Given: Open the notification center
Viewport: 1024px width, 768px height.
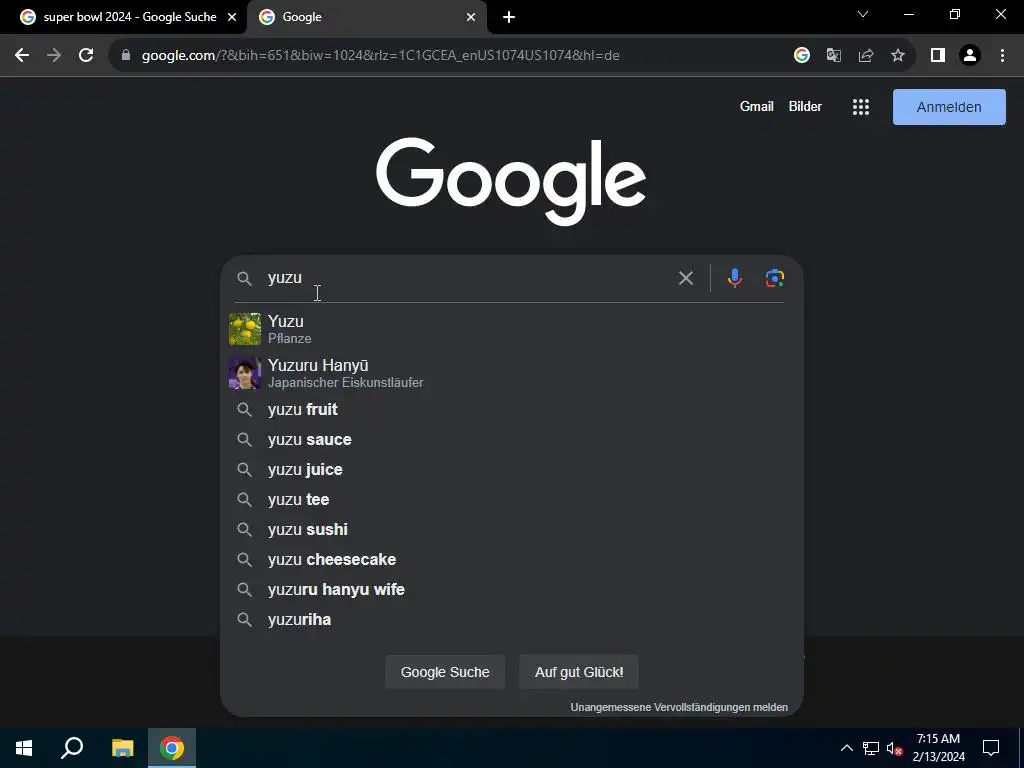Looking at the screenshot, I should pos(991,748).
